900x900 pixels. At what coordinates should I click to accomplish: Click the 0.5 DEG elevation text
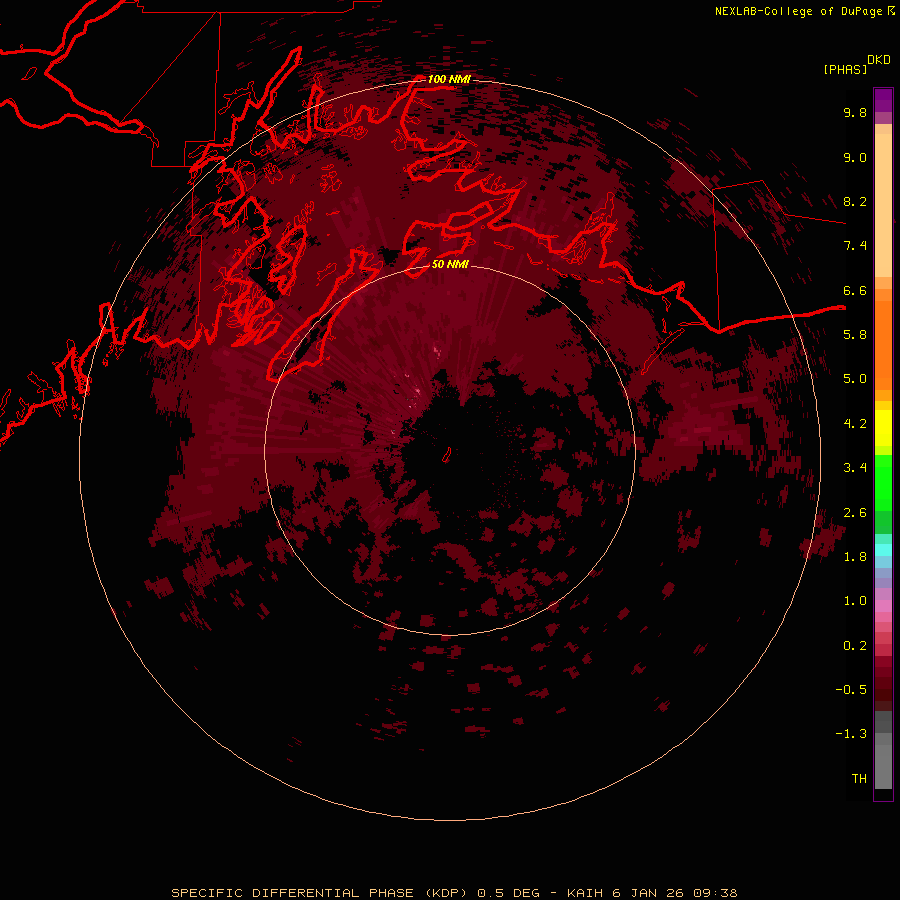coord(509,893)
